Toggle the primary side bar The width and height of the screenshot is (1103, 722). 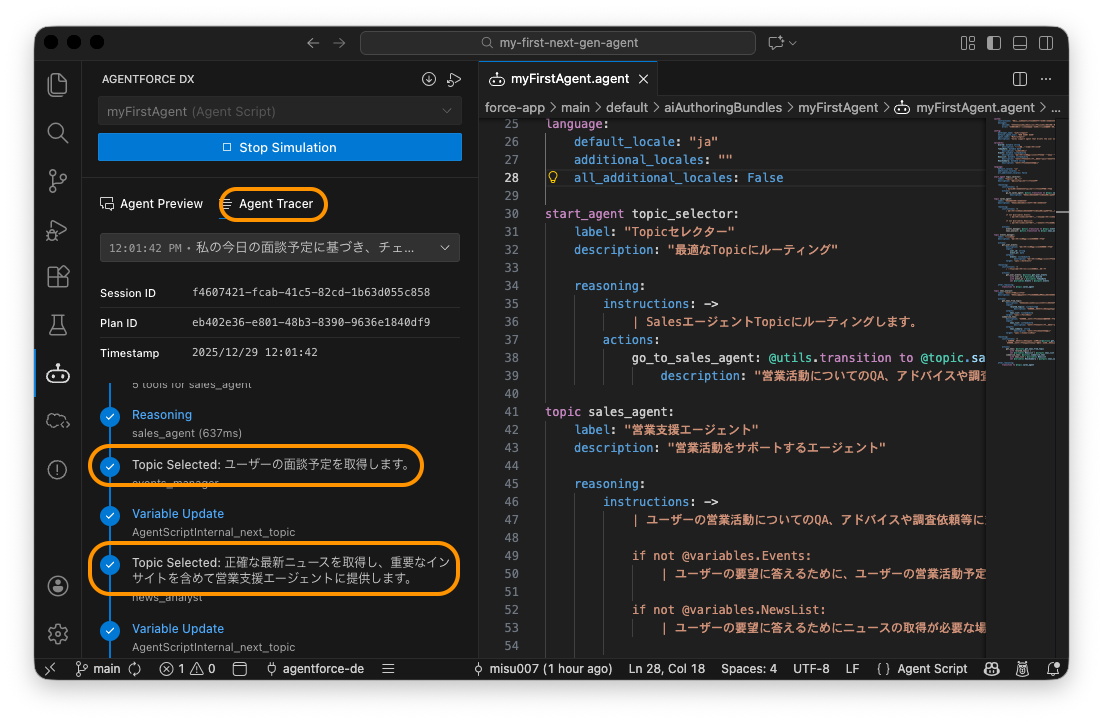pyautogui.click(x=994, y=43)
